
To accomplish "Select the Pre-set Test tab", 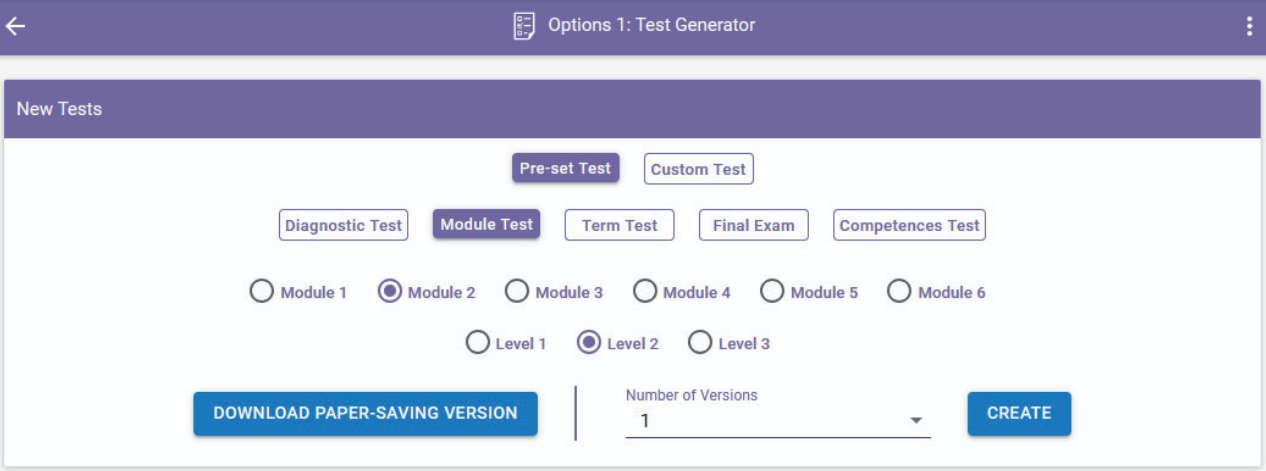I will 566,168.
